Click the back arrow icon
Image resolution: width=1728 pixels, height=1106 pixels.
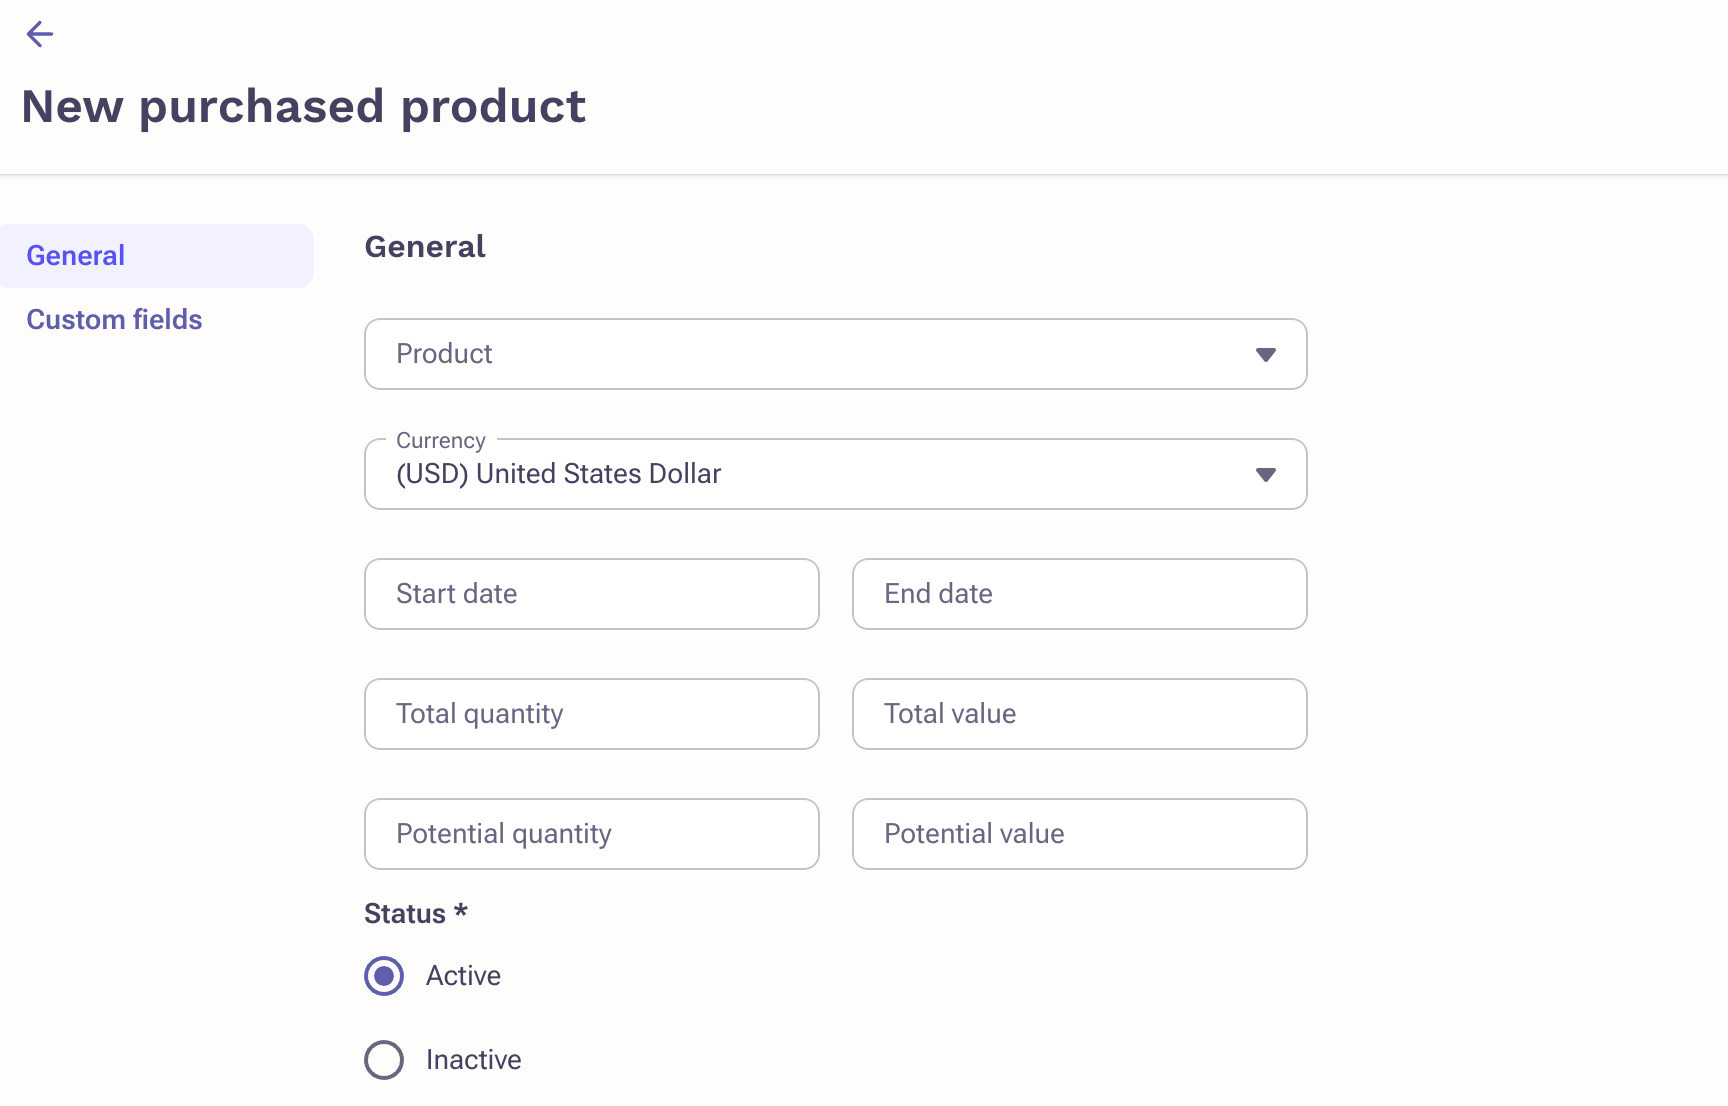coord(40,34)
